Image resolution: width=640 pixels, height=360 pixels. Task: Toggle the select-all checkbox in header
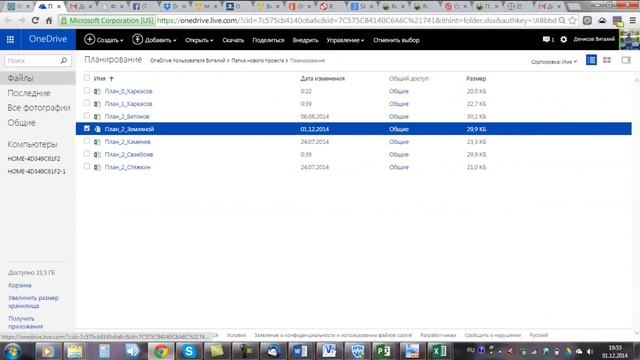[x=87, y=78]
